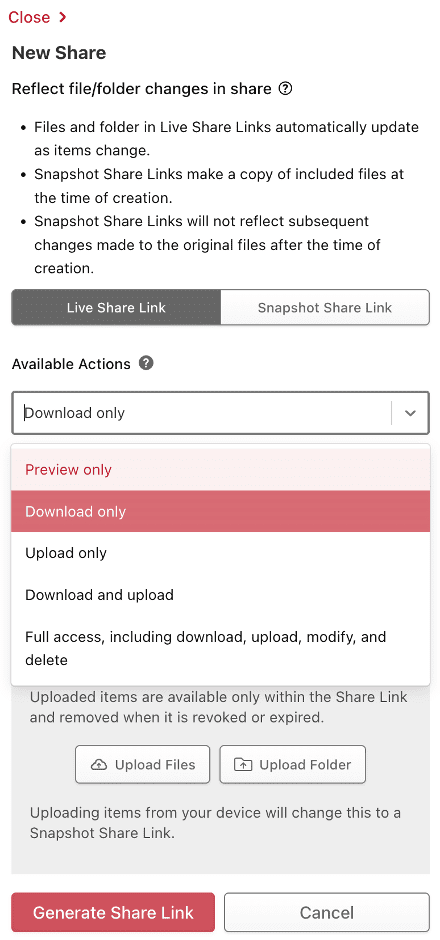Viewport: 440px width, 940px height.
Task: Select the highlighted Download only option
Action: pos(220,511)
